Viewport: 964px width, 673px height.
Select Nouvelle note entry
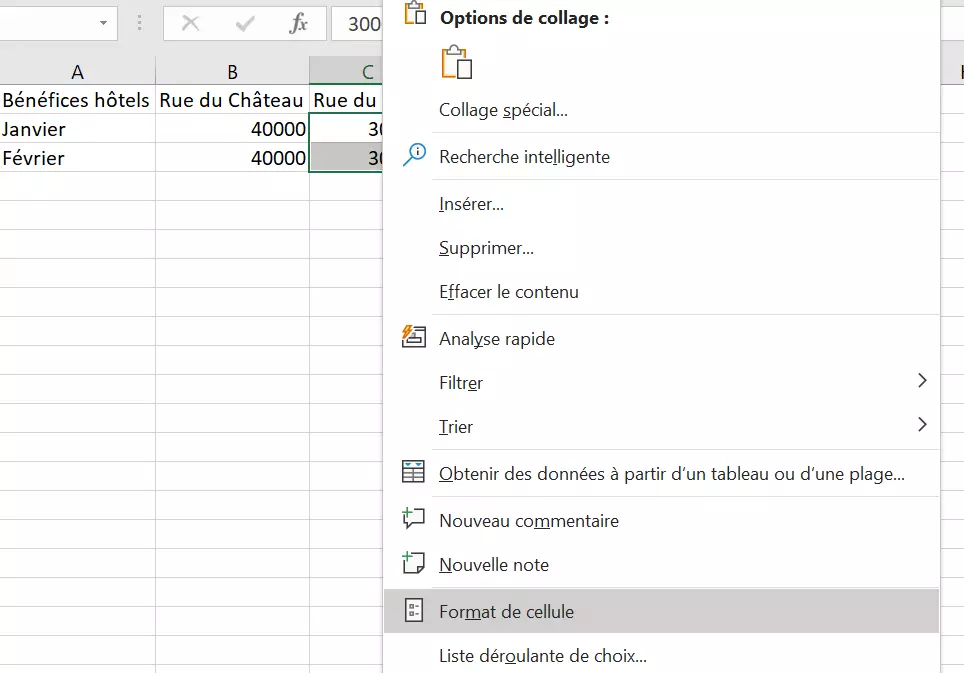661,565
